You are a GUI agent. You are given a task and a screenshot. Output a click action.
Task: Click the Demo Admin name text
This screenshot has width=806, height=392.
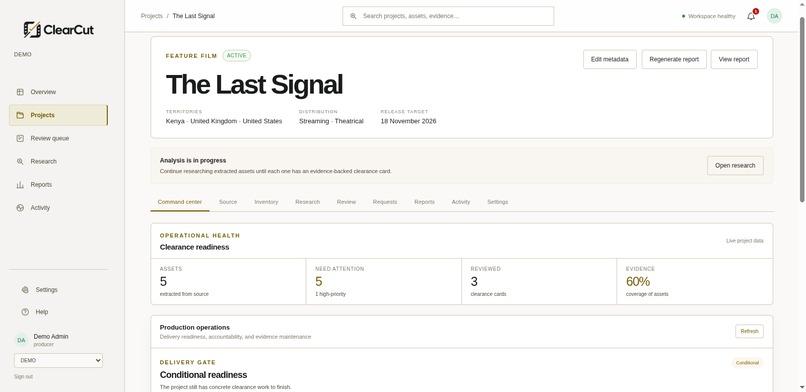tap(51, 337)
